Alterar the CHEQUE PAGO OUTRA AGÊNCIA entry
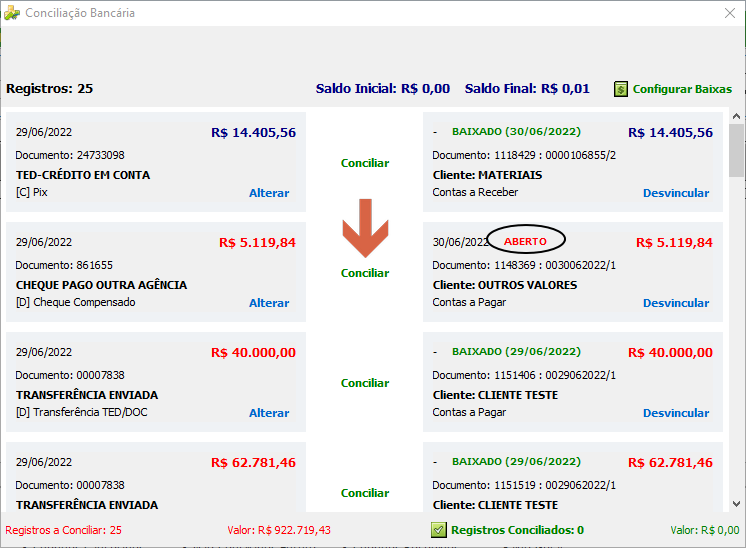The width and height of the screenshot is (746, 548). (x=269, y=303)
